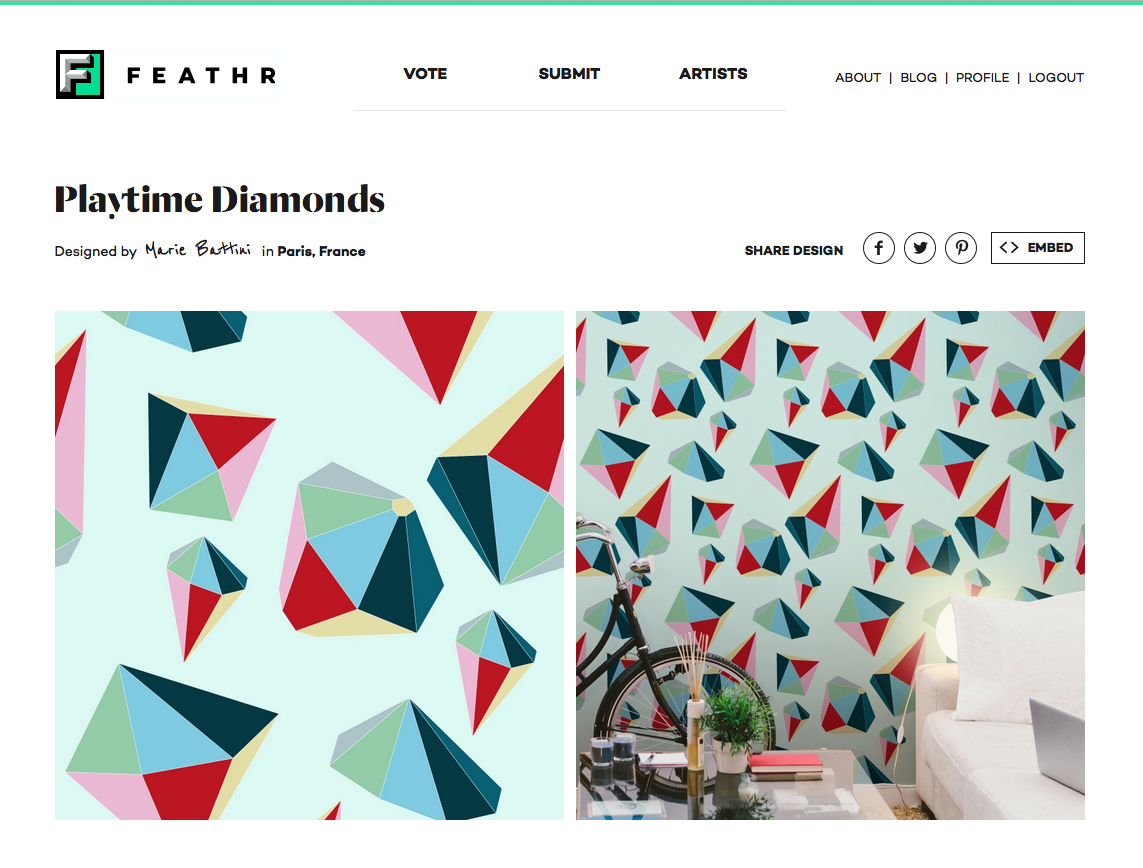Image resolution: width=1143 pixels, height=868 pixels.
Task: Open the VOTE page
Action: 425,74
